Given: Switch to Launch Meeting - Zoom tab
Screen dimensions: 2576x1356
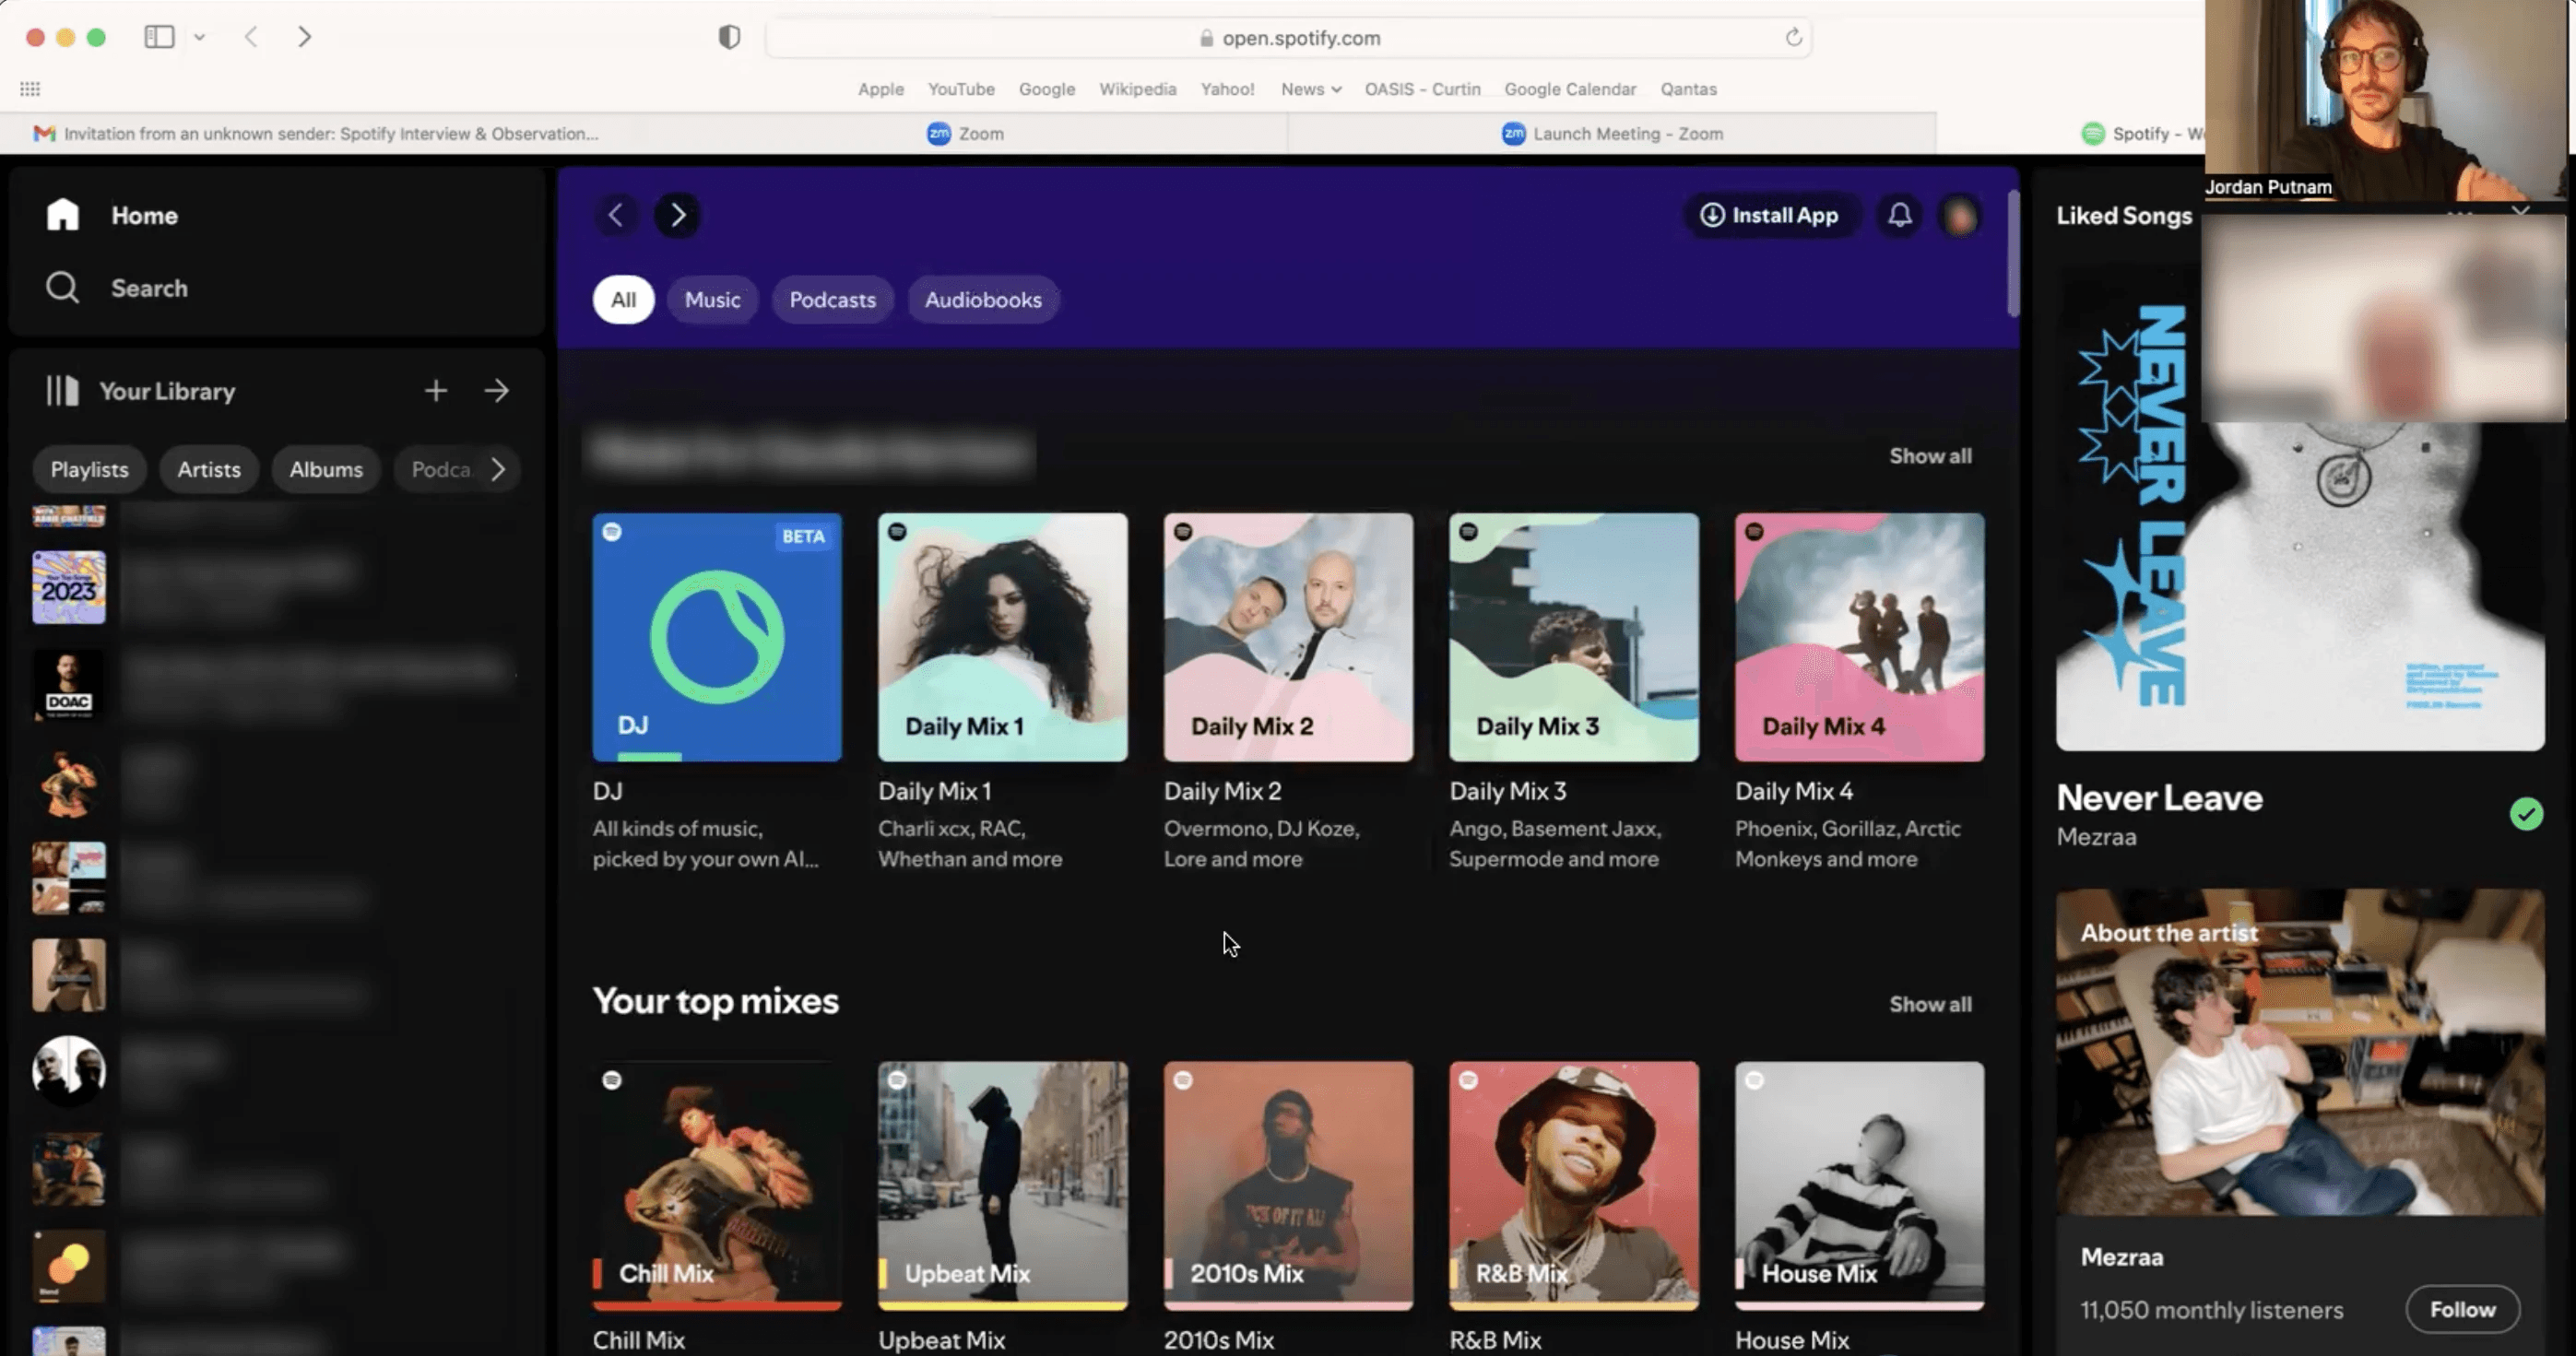Looking at the screenshot, I should (x=1612, y=134).
